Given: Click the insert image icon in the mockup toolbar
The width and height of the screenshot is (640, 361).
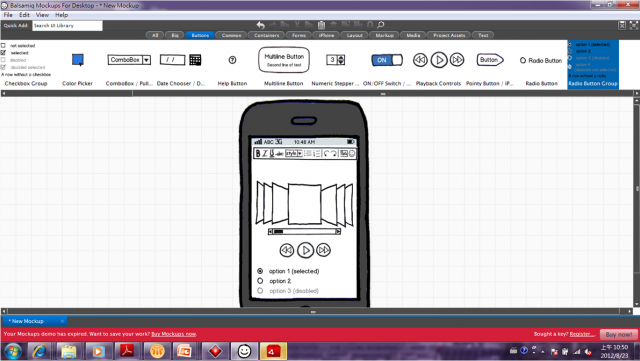Looking at the screenshot, I should [x=344, y=154].
